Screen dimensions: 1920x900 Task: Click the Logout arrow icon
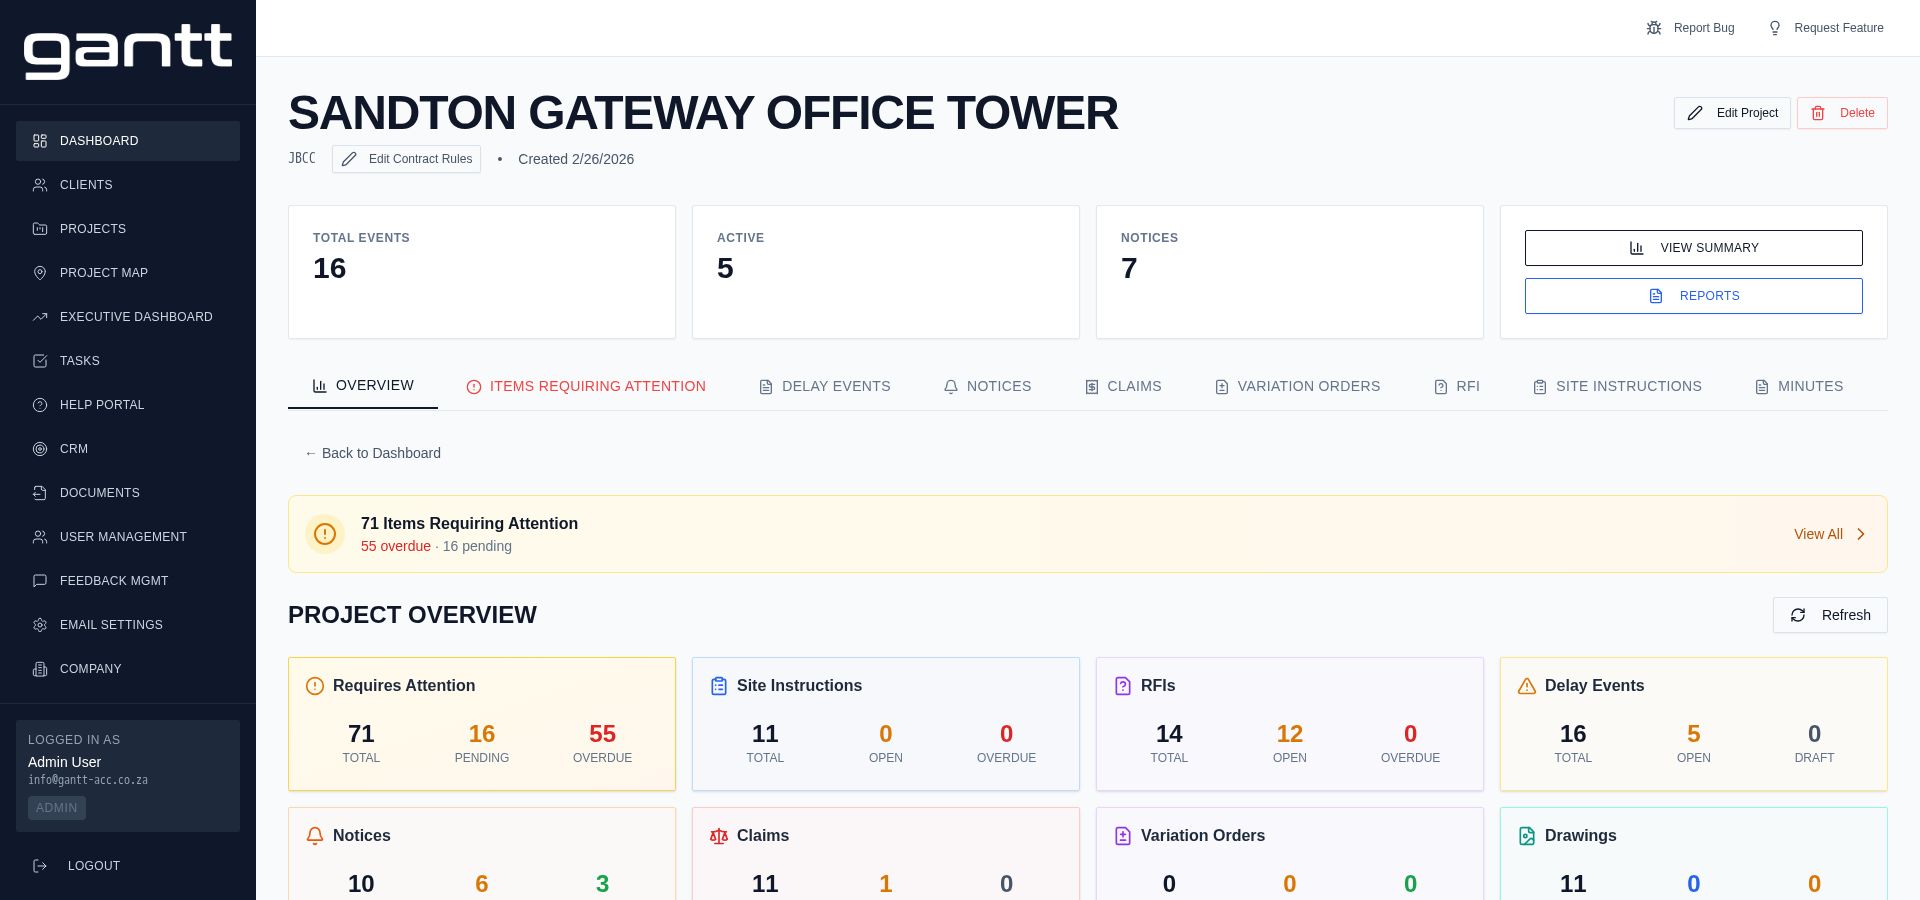(x=40, y=866)
